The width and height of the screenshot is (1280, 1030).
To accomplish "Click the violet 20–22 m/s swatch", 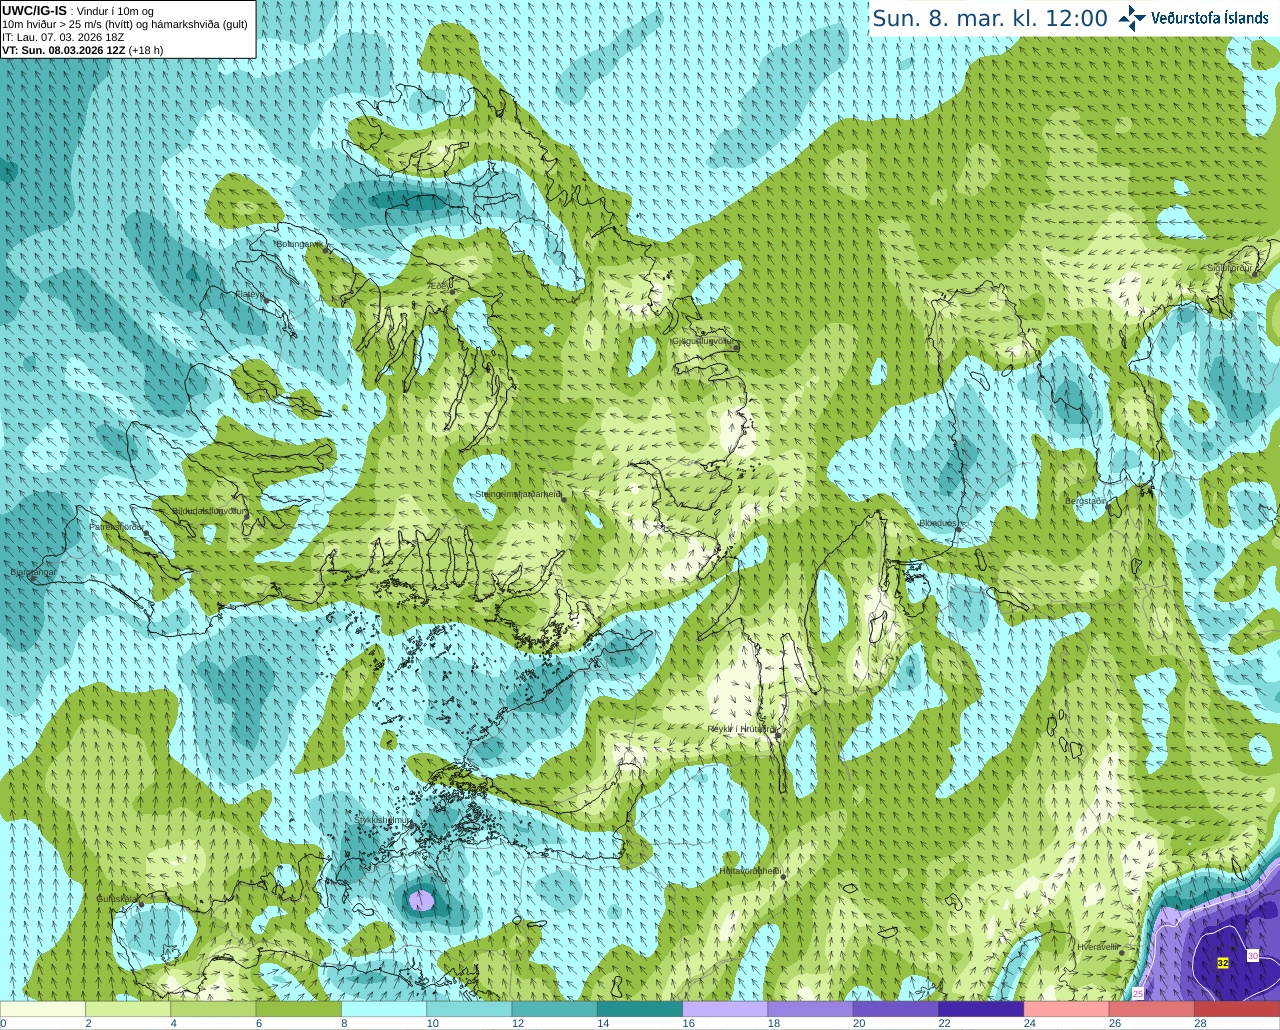I will [896, 1009].
